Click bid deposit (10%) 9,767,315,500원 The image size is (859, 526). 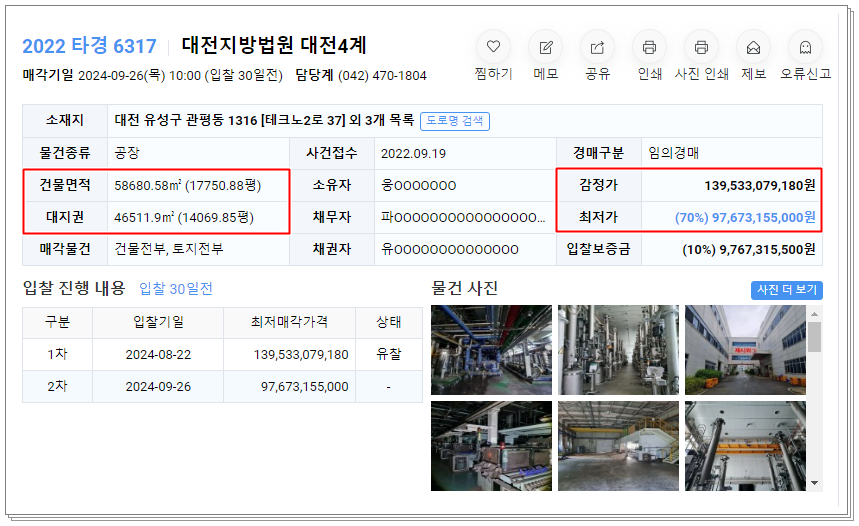click(749, 250)
